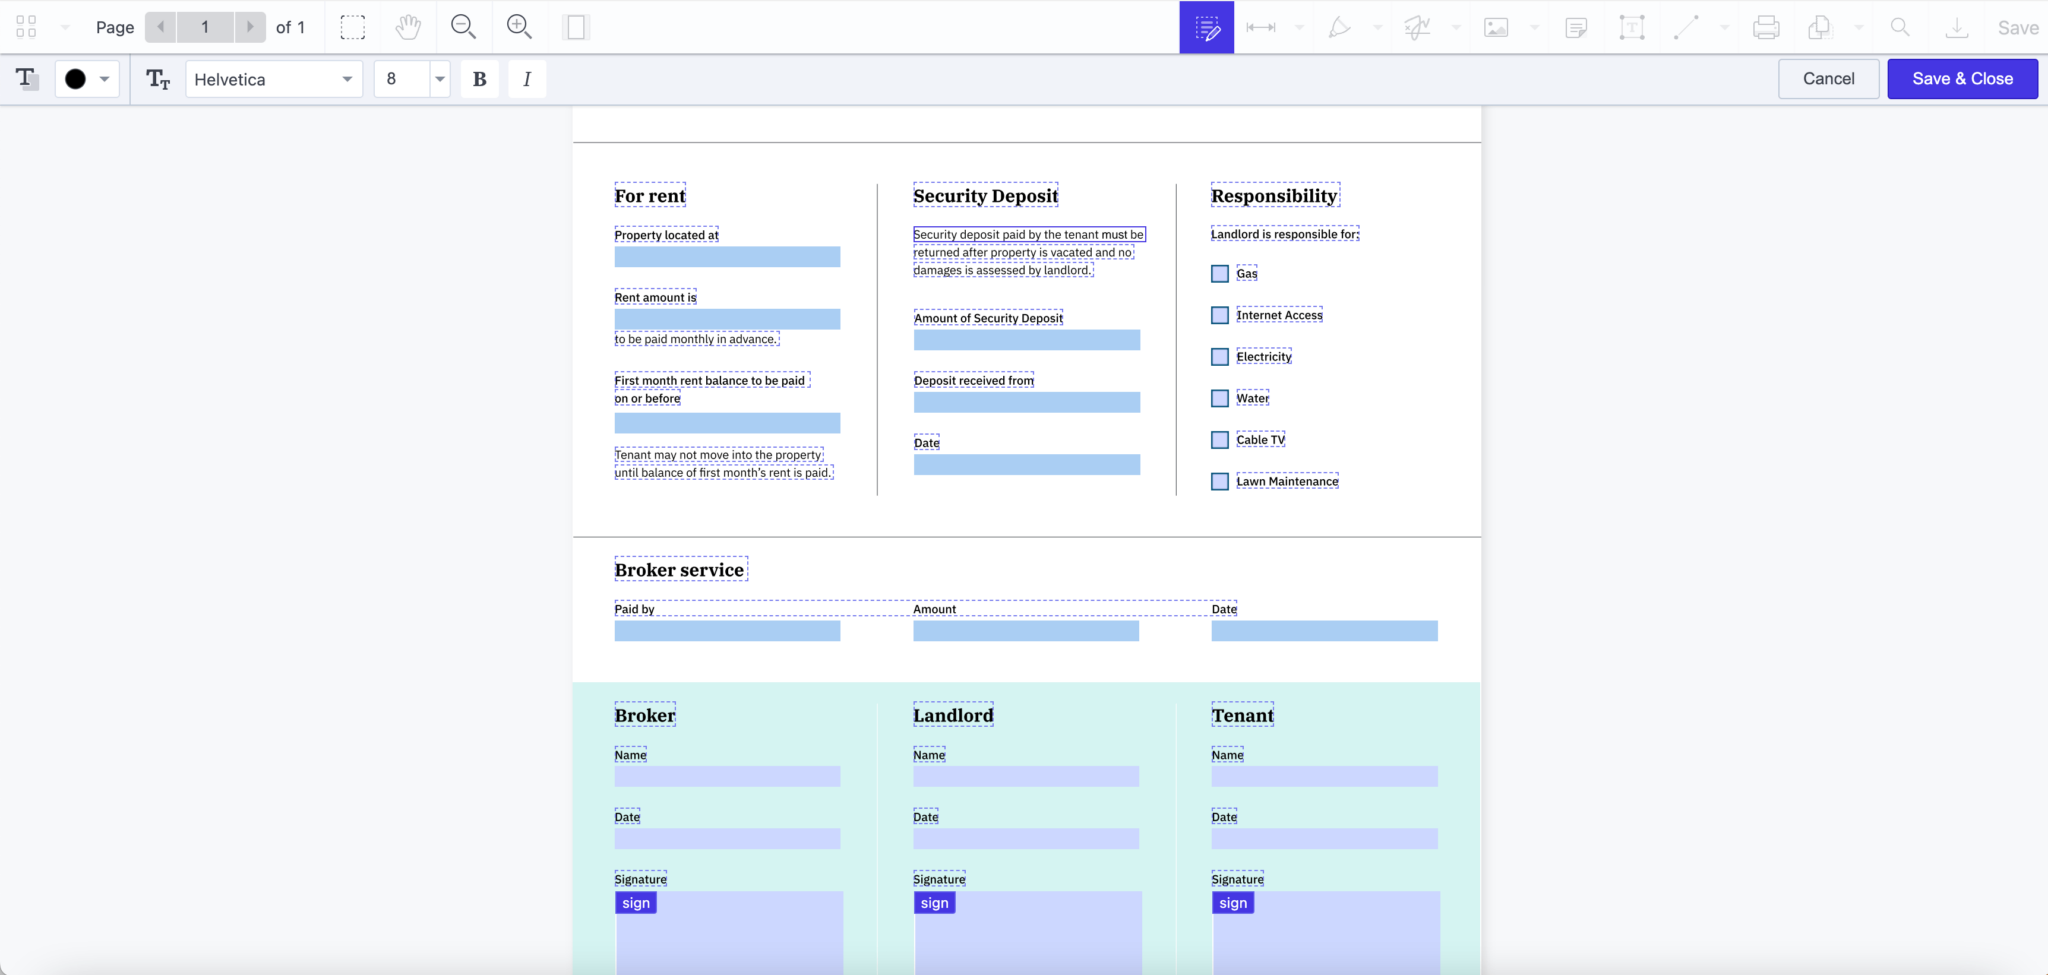Select the line drawing tool
The image size is (2048, 975).
point(1686,27)
